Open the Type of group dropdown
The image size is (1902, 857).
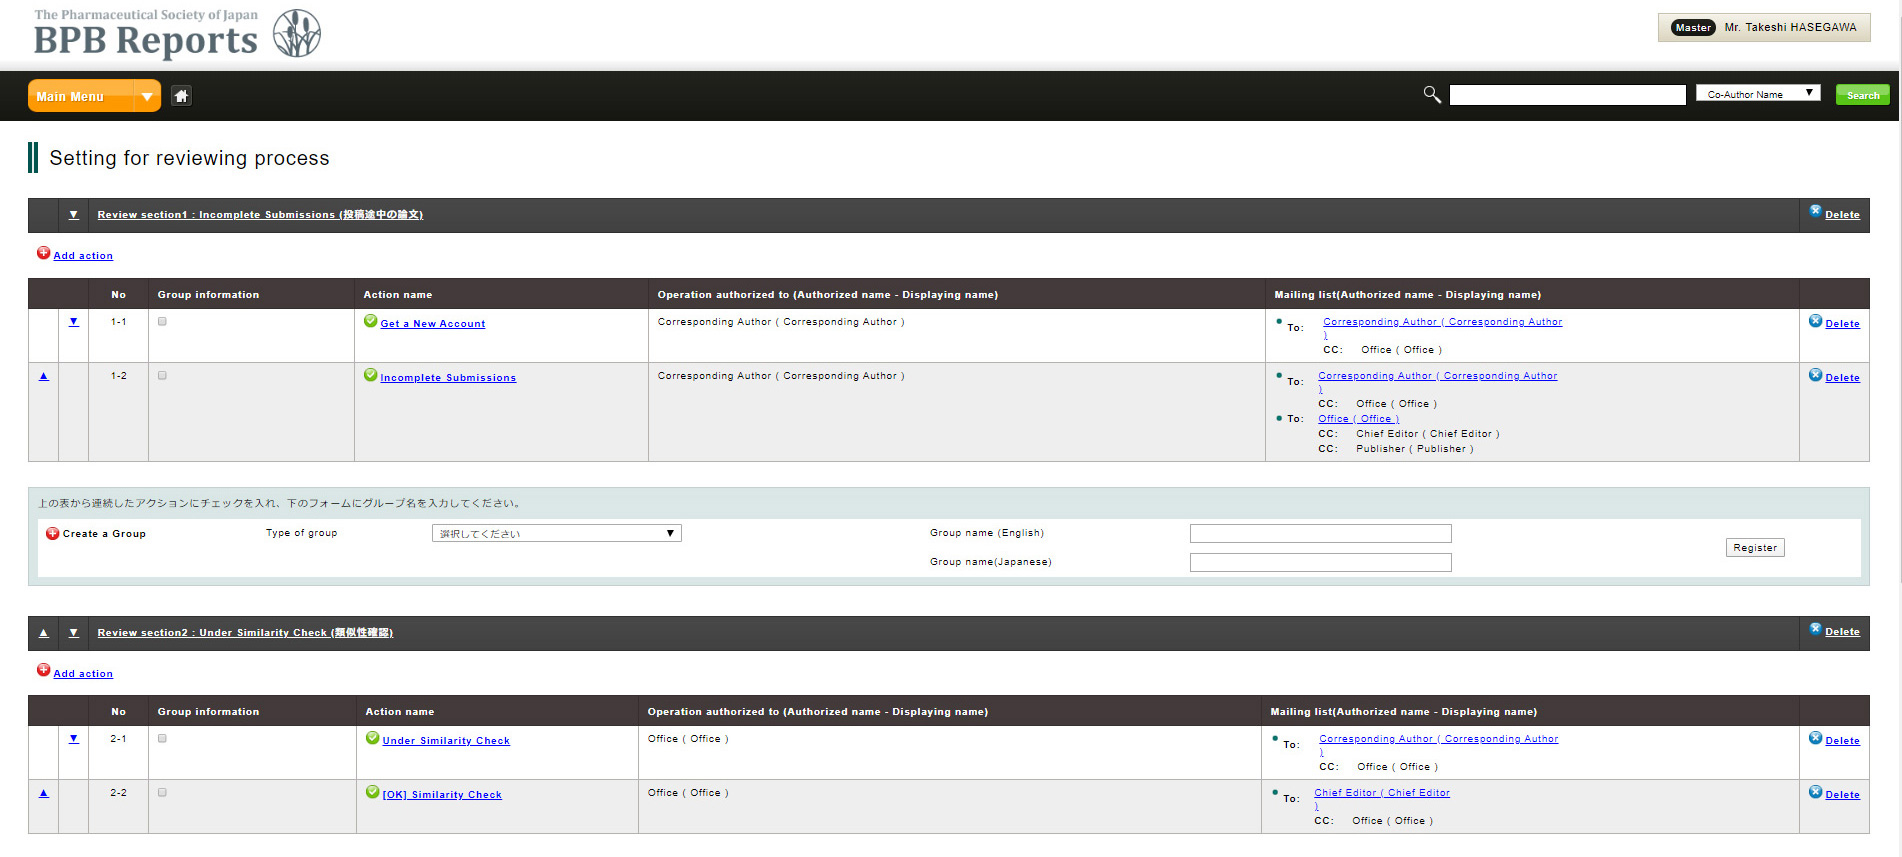[556, 533]
